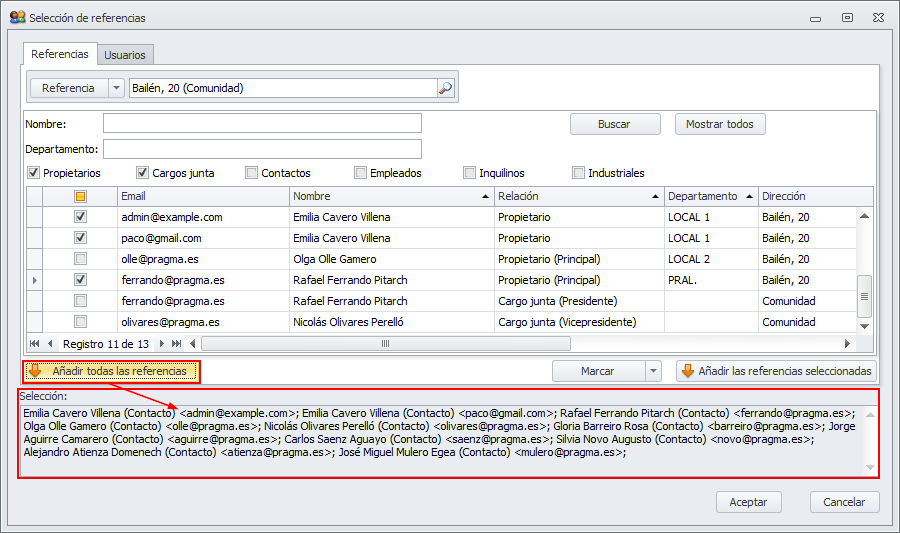The image size is (900, 533).
Task: Click the PRAL. department cell
Action: click(711, 280)
